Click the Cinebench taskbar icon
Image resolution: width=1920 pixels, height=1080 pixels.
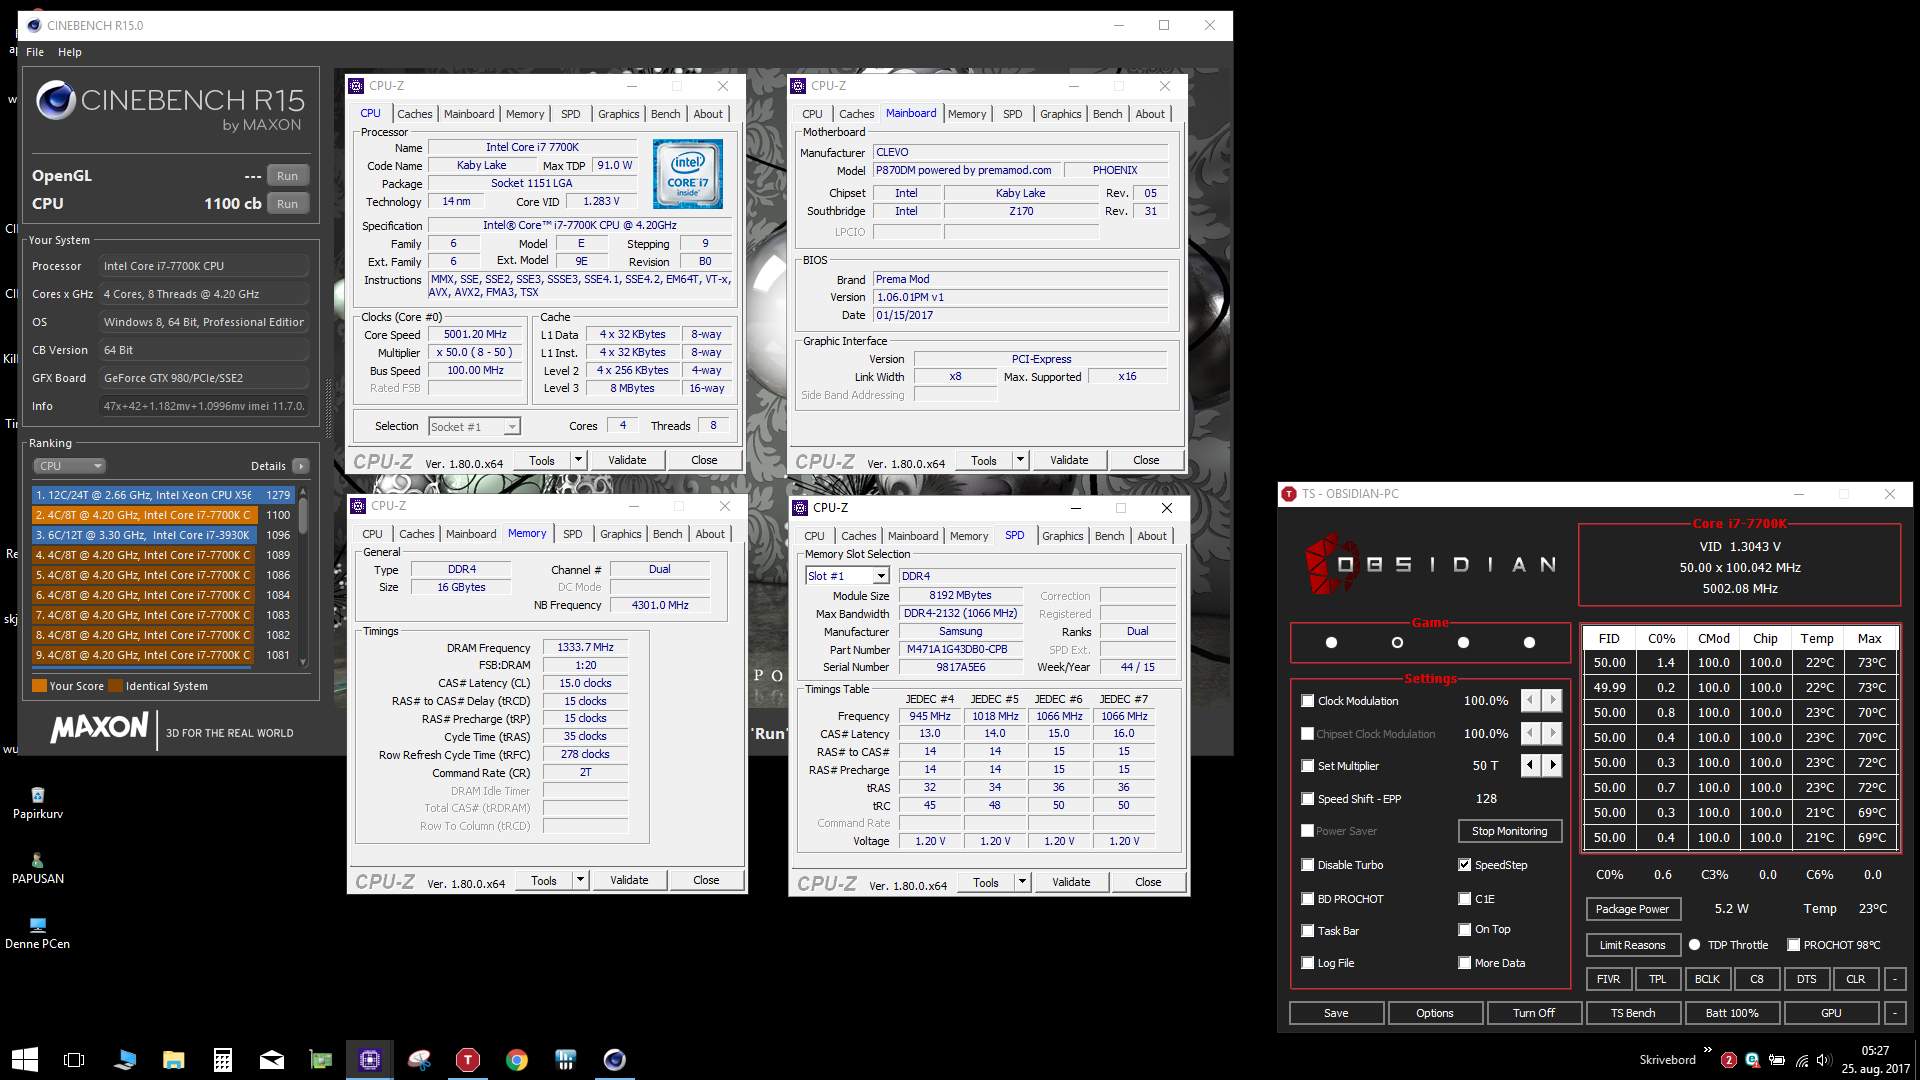coord(614,1059)
